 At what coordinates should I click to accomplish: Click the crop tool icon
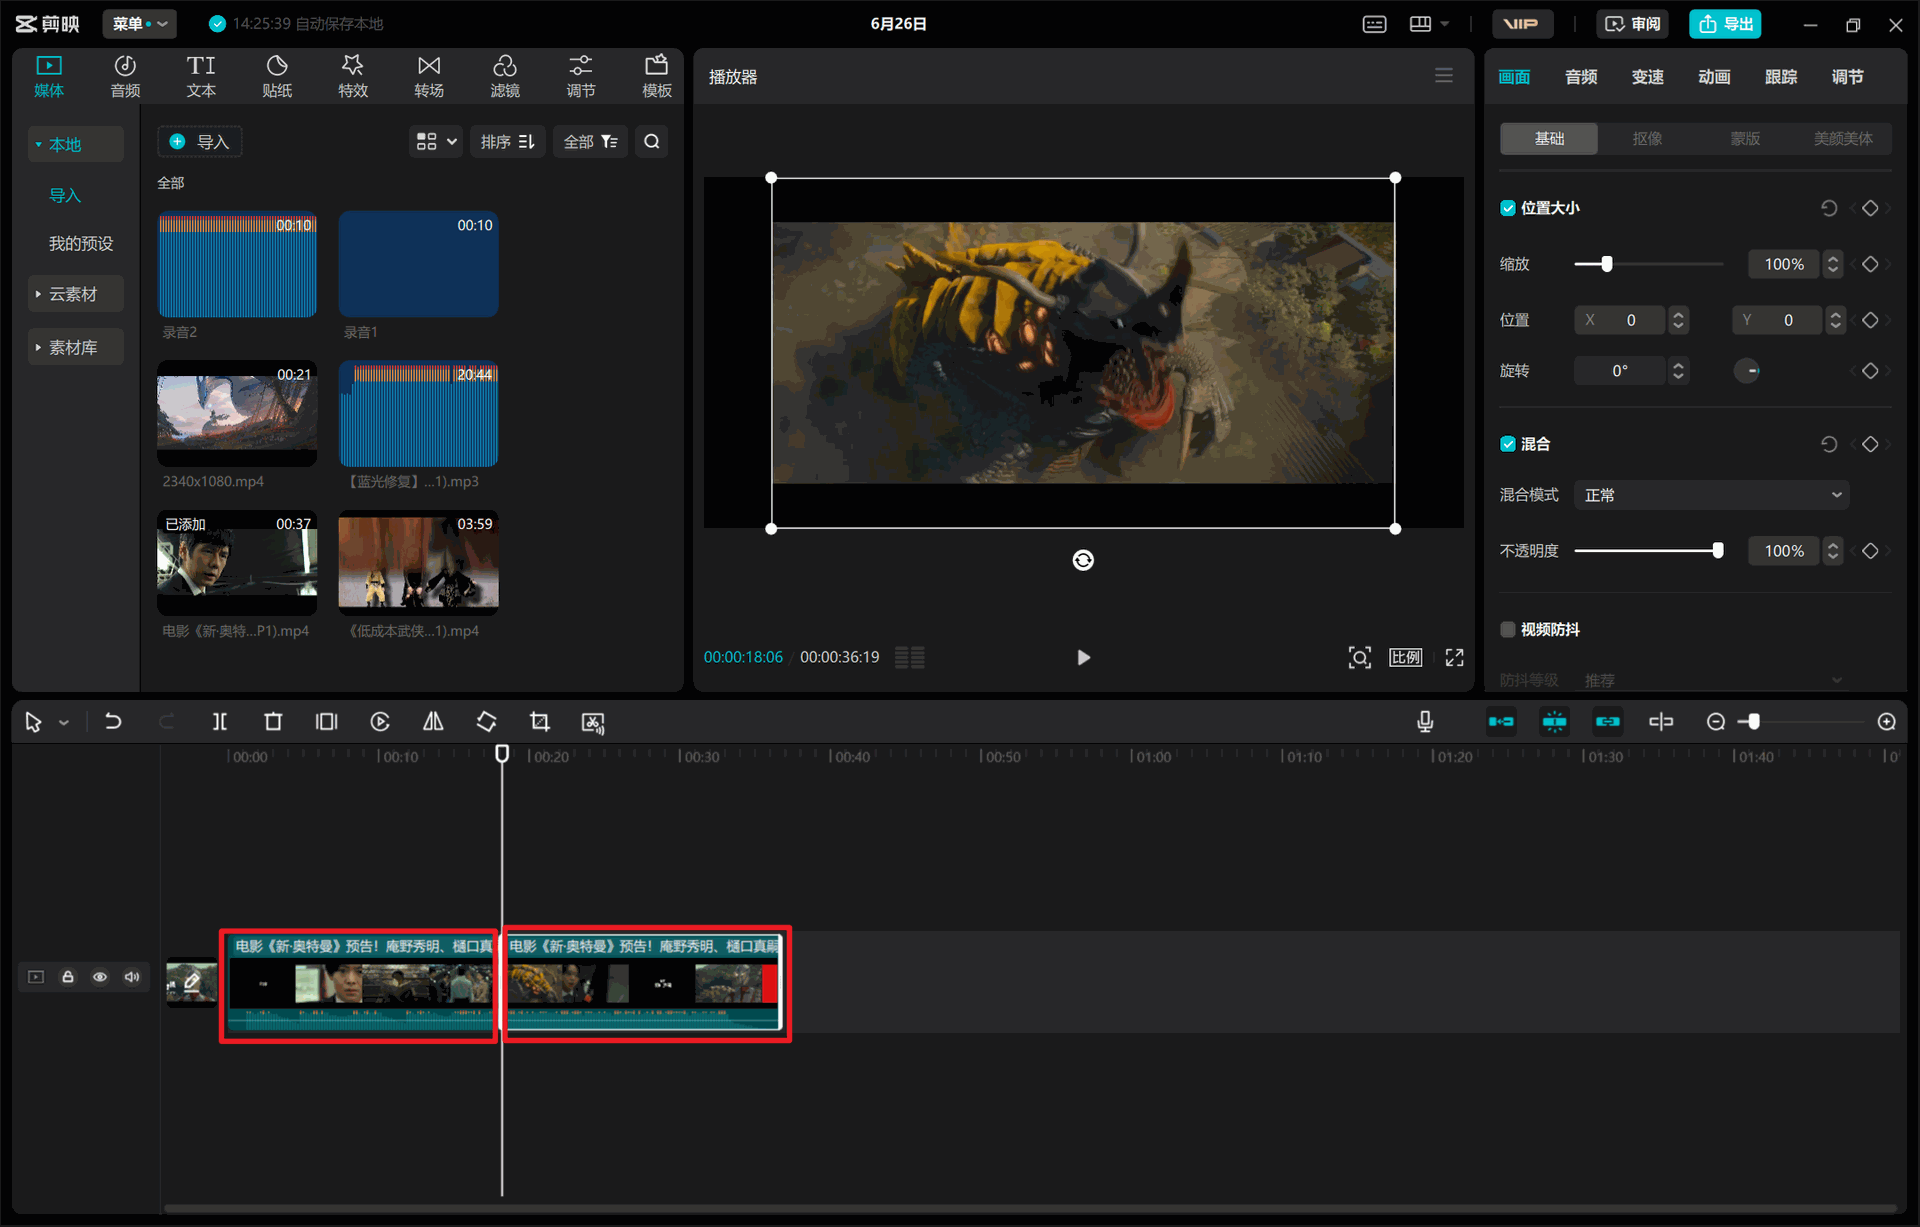pyautogui.click(x=540, y=722)
